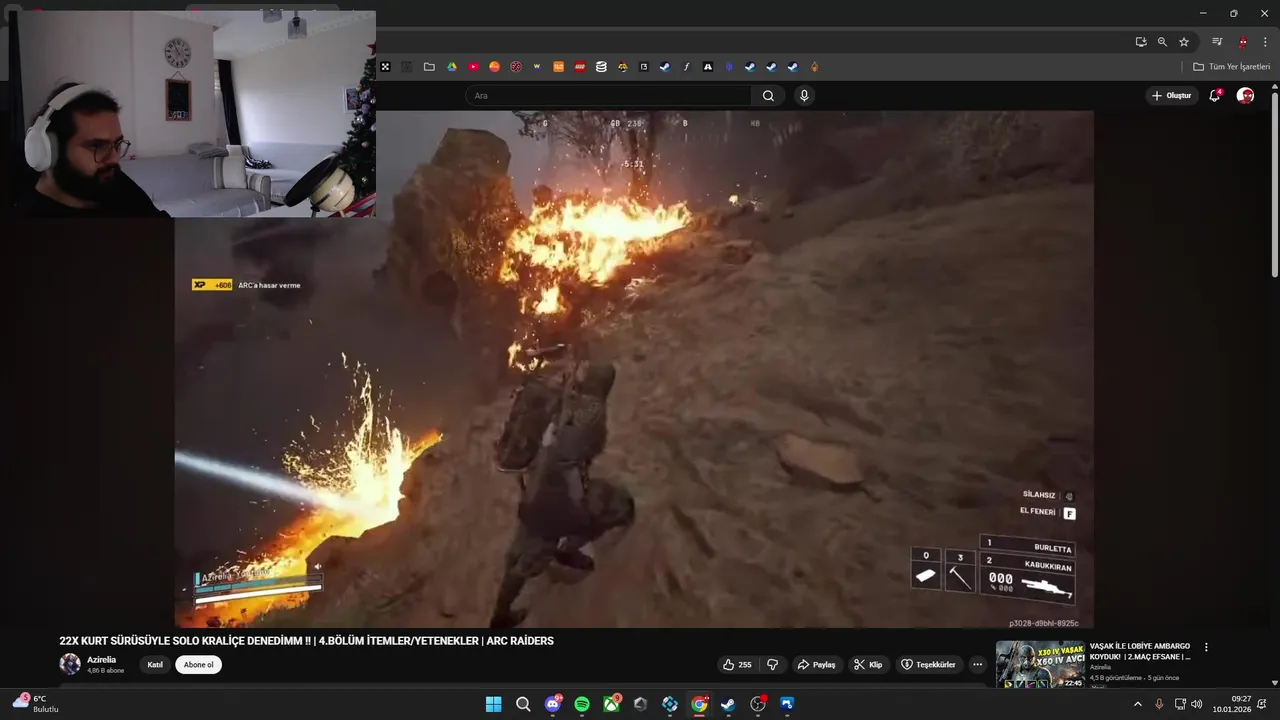The width and height of the screenshot is (1280, 720).
Task: Click the Katıl join button
Action: pyautogui.click(x=155, y=665)
